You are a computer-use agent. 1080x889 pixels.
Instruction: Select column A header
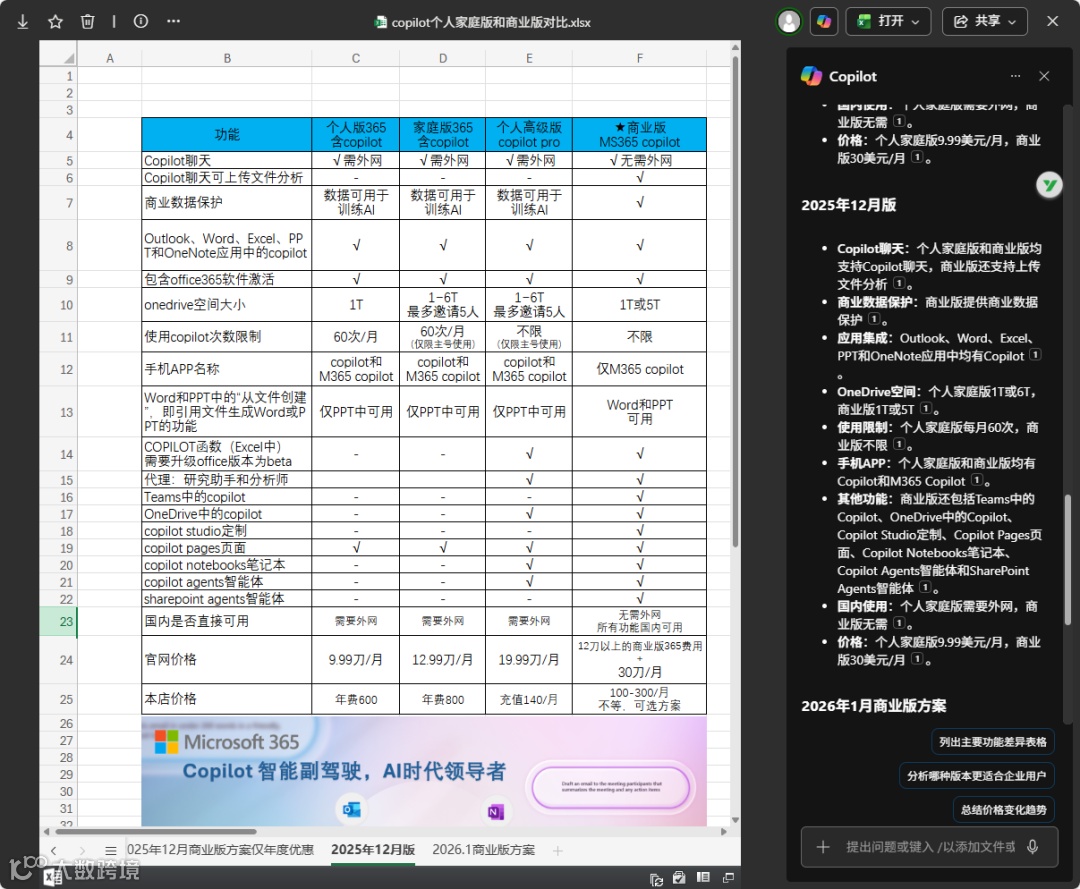tap(110, 59)
